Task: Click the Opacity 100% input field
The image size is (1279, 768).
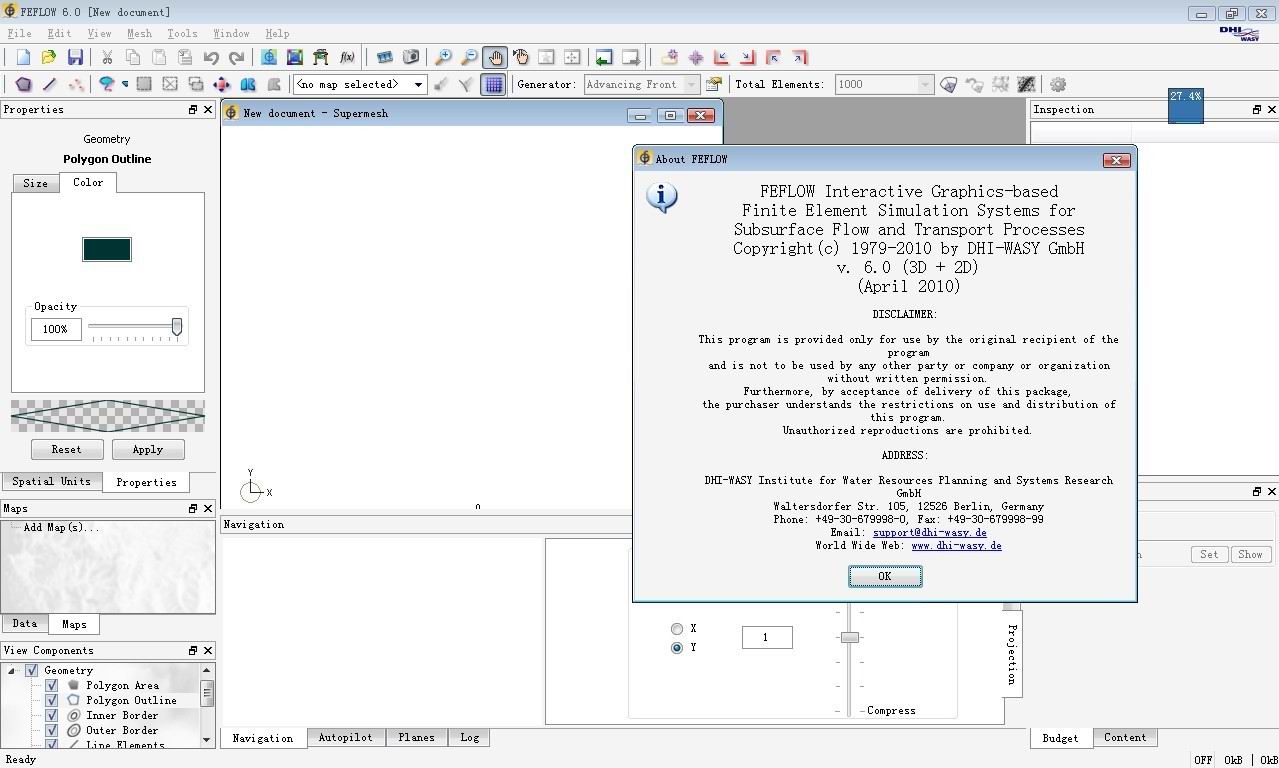Action: pos(55,329)
